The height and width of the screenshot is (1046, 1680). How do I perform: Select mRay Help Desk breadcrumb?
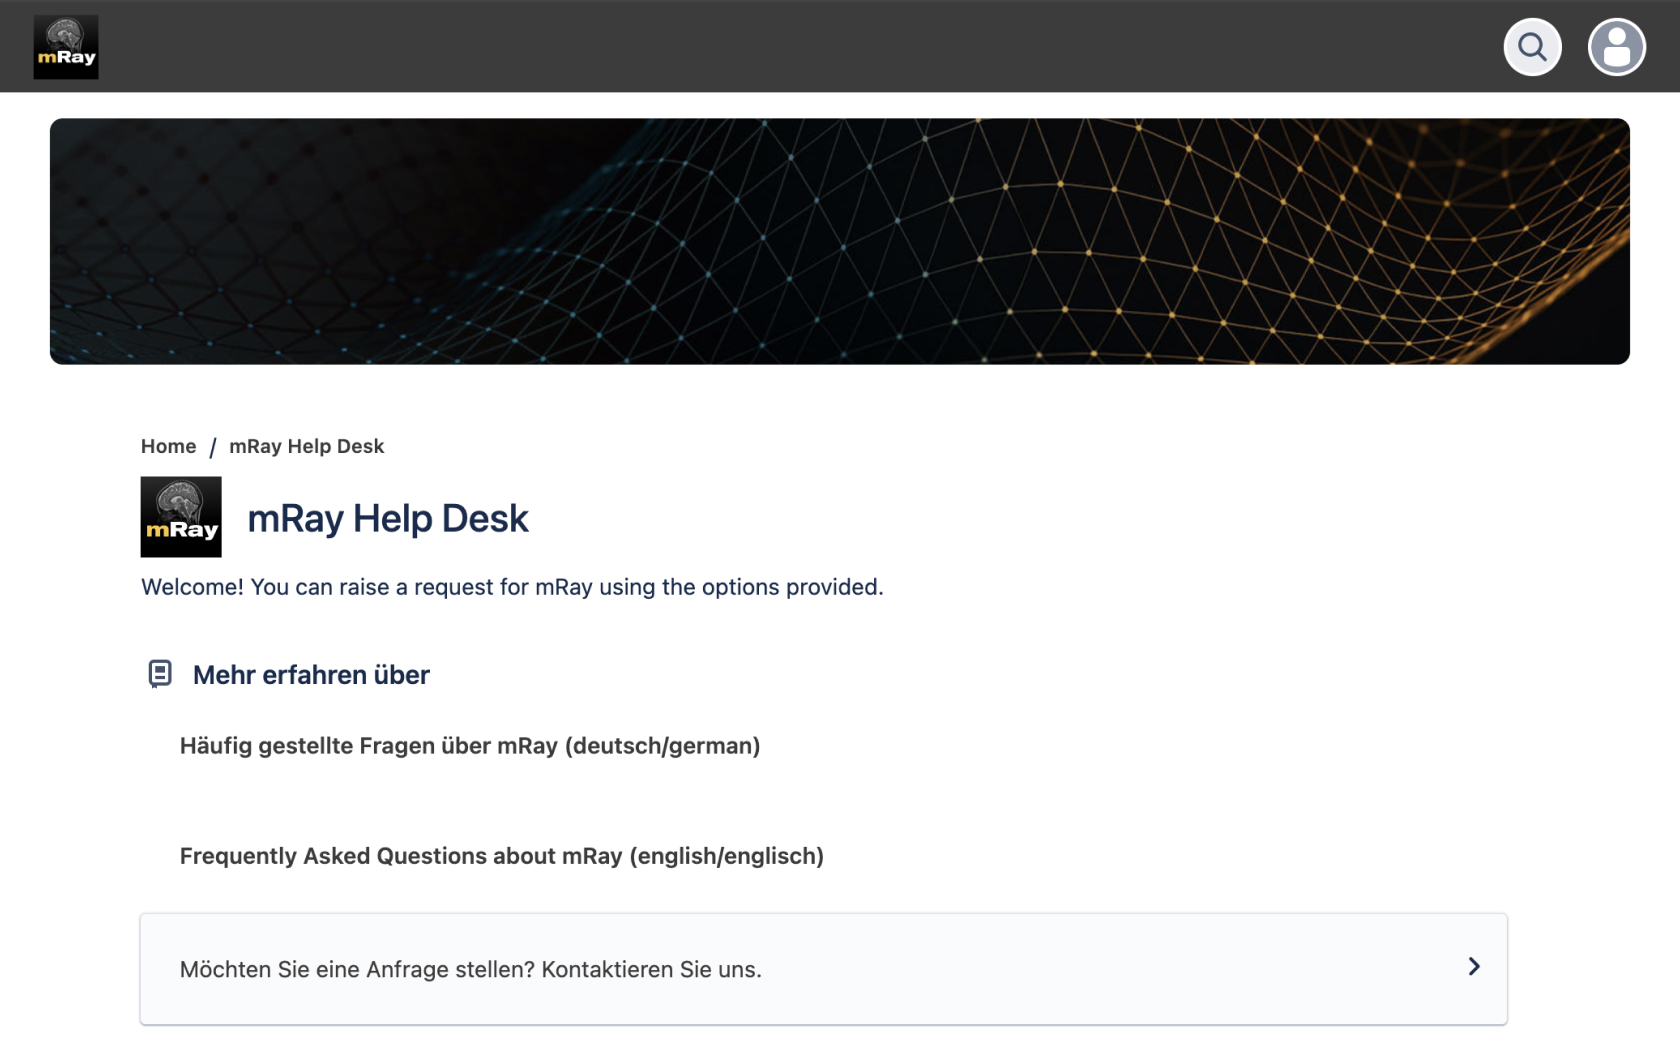306,446
